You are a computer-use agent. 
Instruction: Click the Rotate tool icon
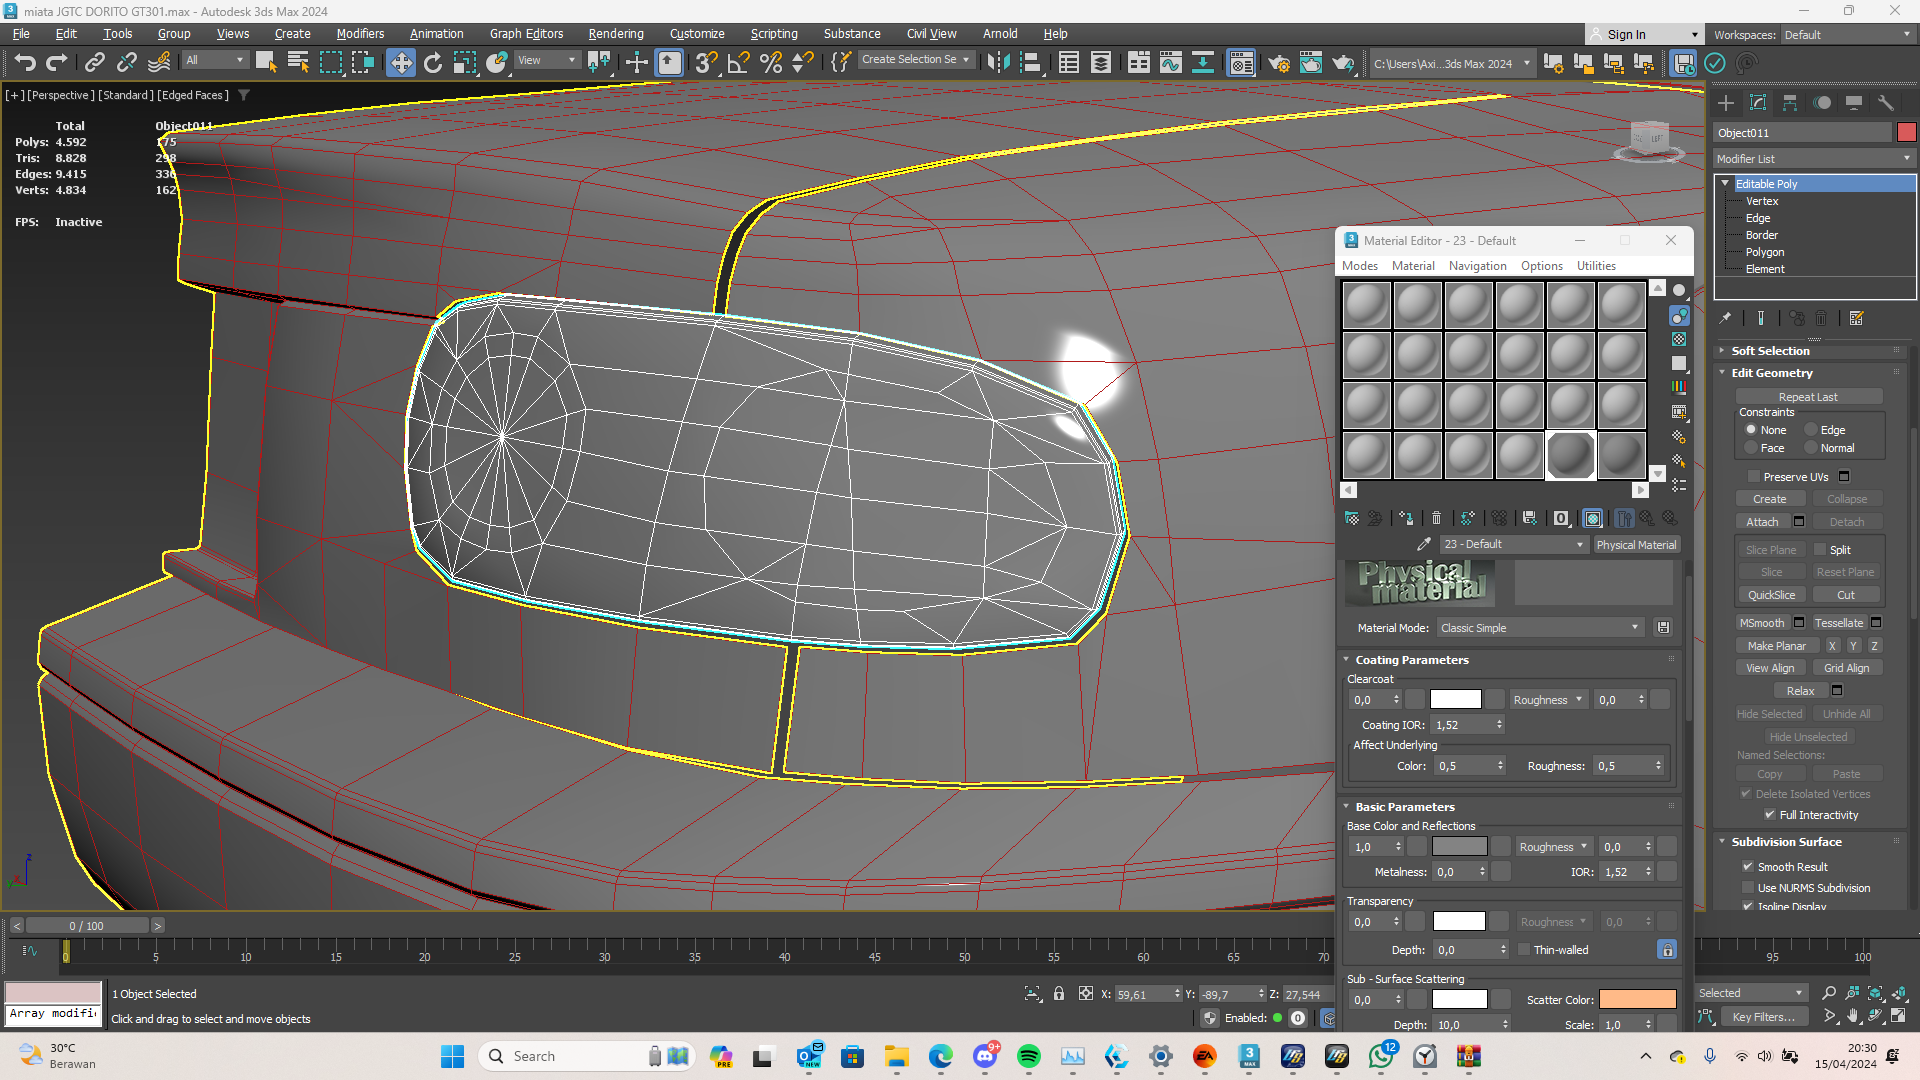[432, 63]
